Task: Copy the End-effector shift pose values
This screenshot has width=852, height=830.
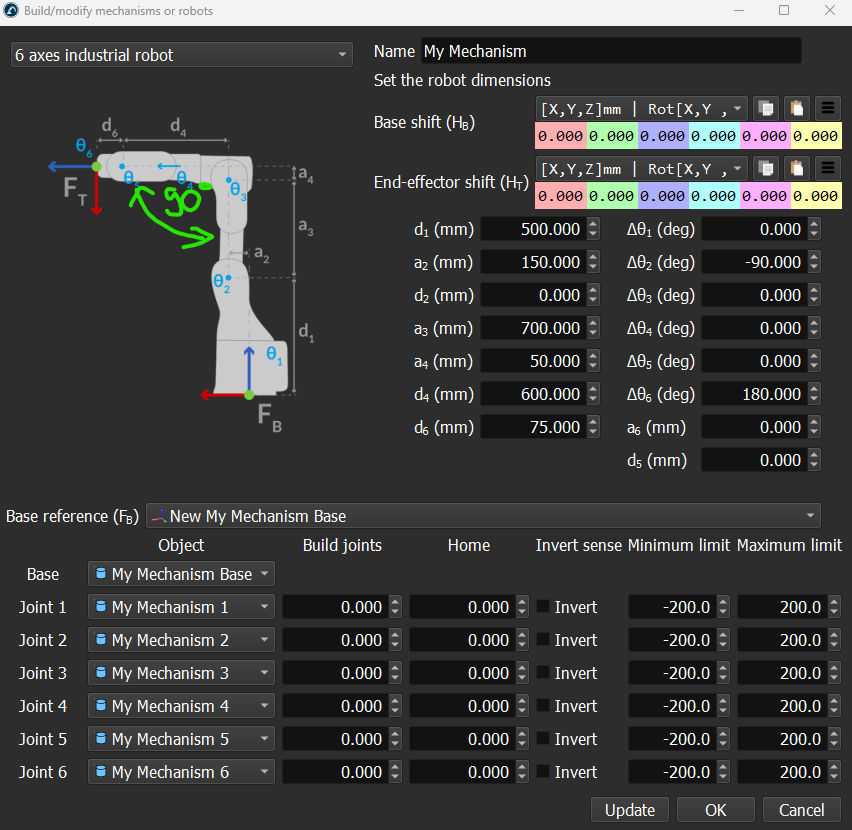Action: coord(765,168)
